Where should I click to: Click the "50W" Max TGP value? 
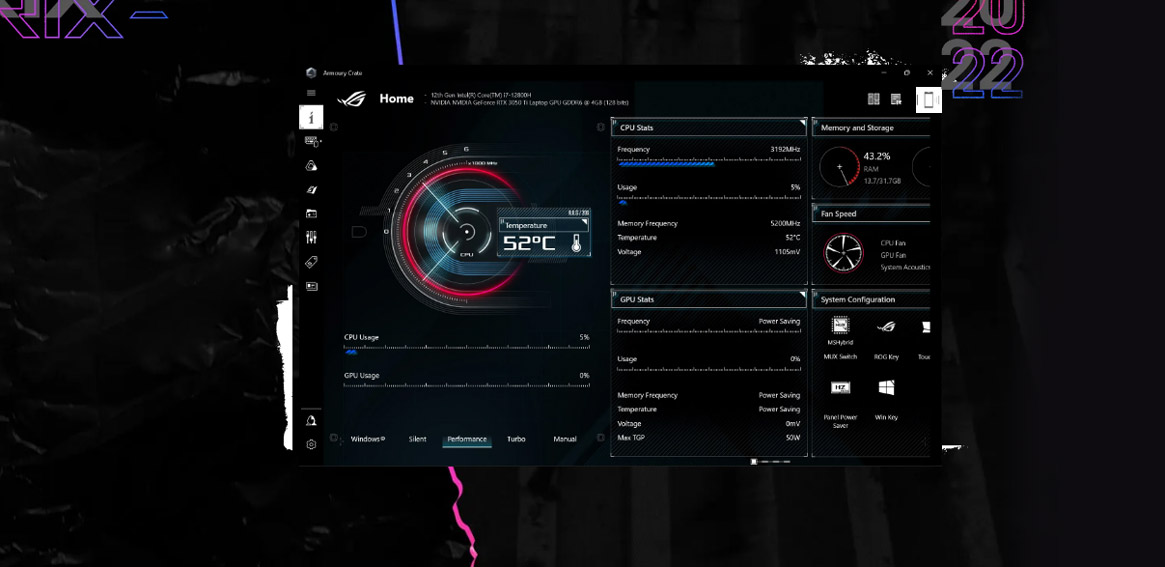(793, 438)
